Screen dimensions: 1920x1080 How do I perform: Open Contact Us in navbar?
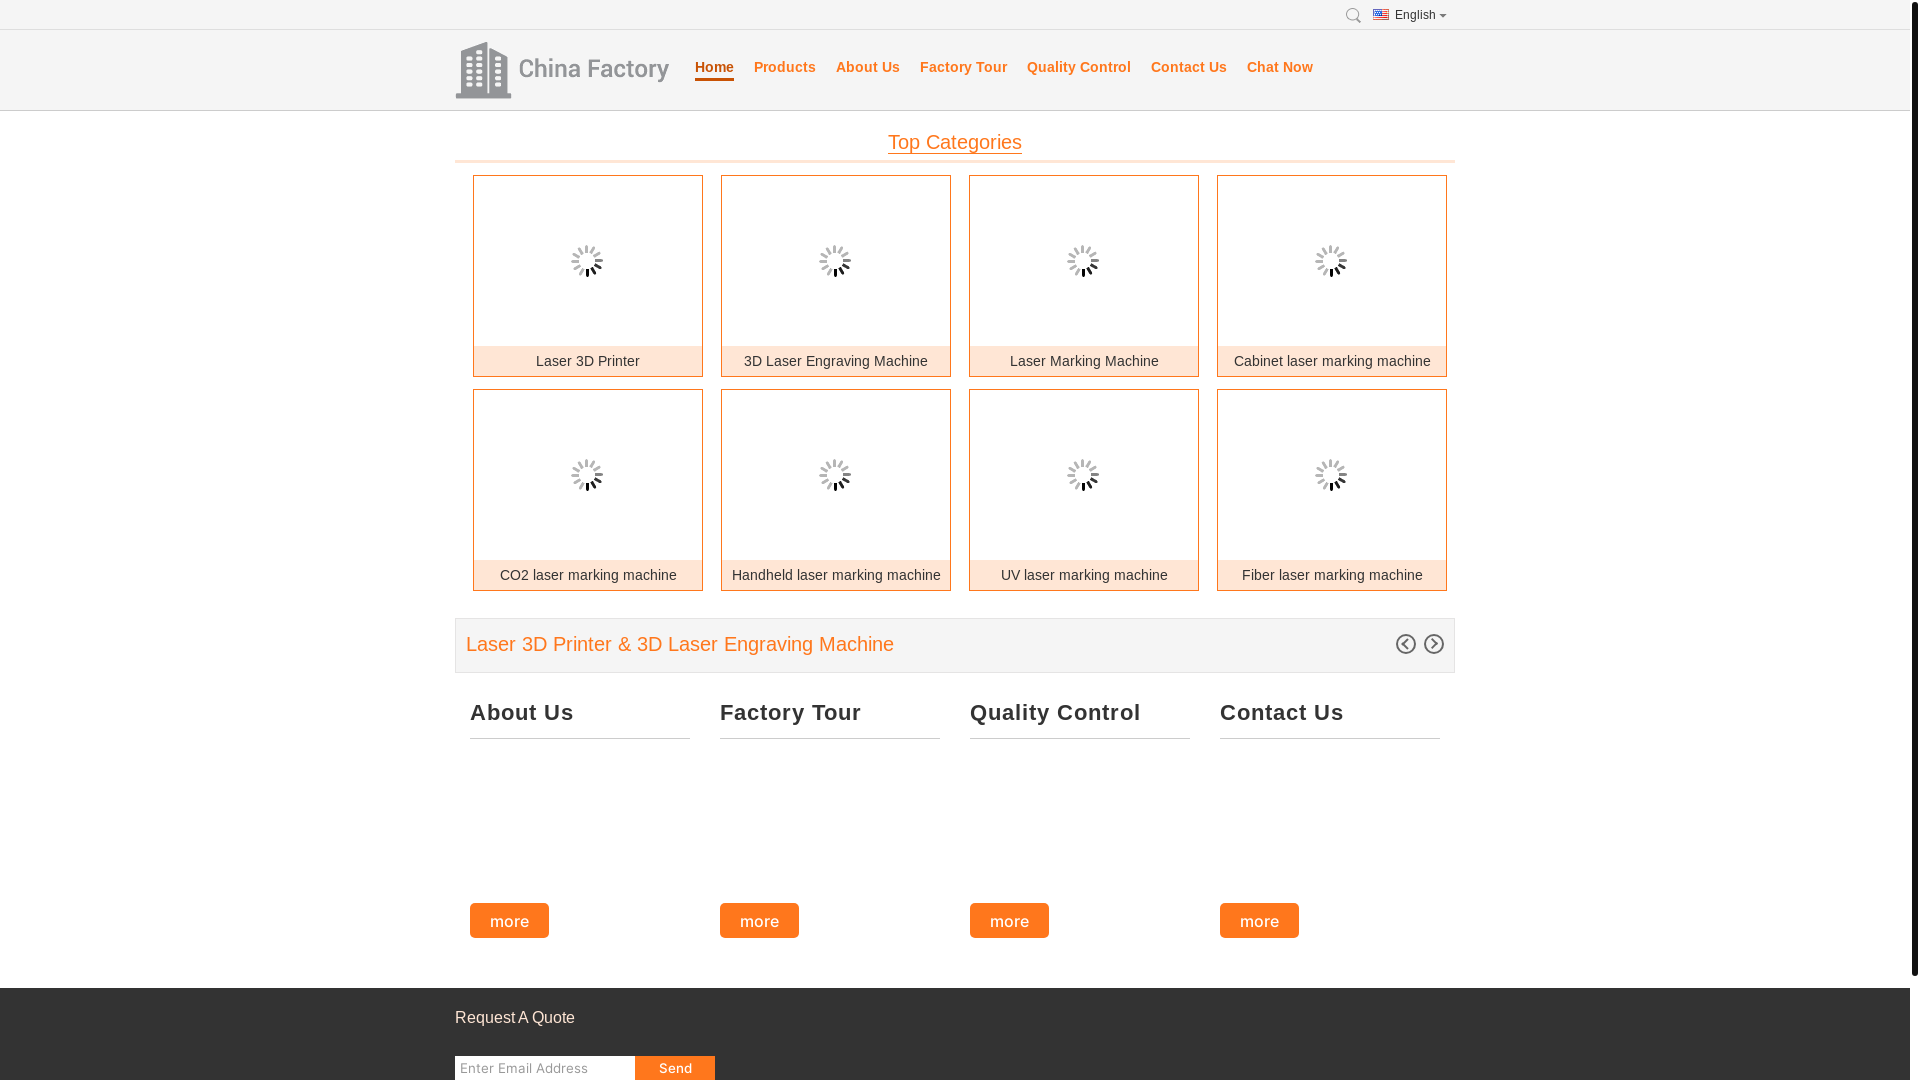coord(1189,67)
